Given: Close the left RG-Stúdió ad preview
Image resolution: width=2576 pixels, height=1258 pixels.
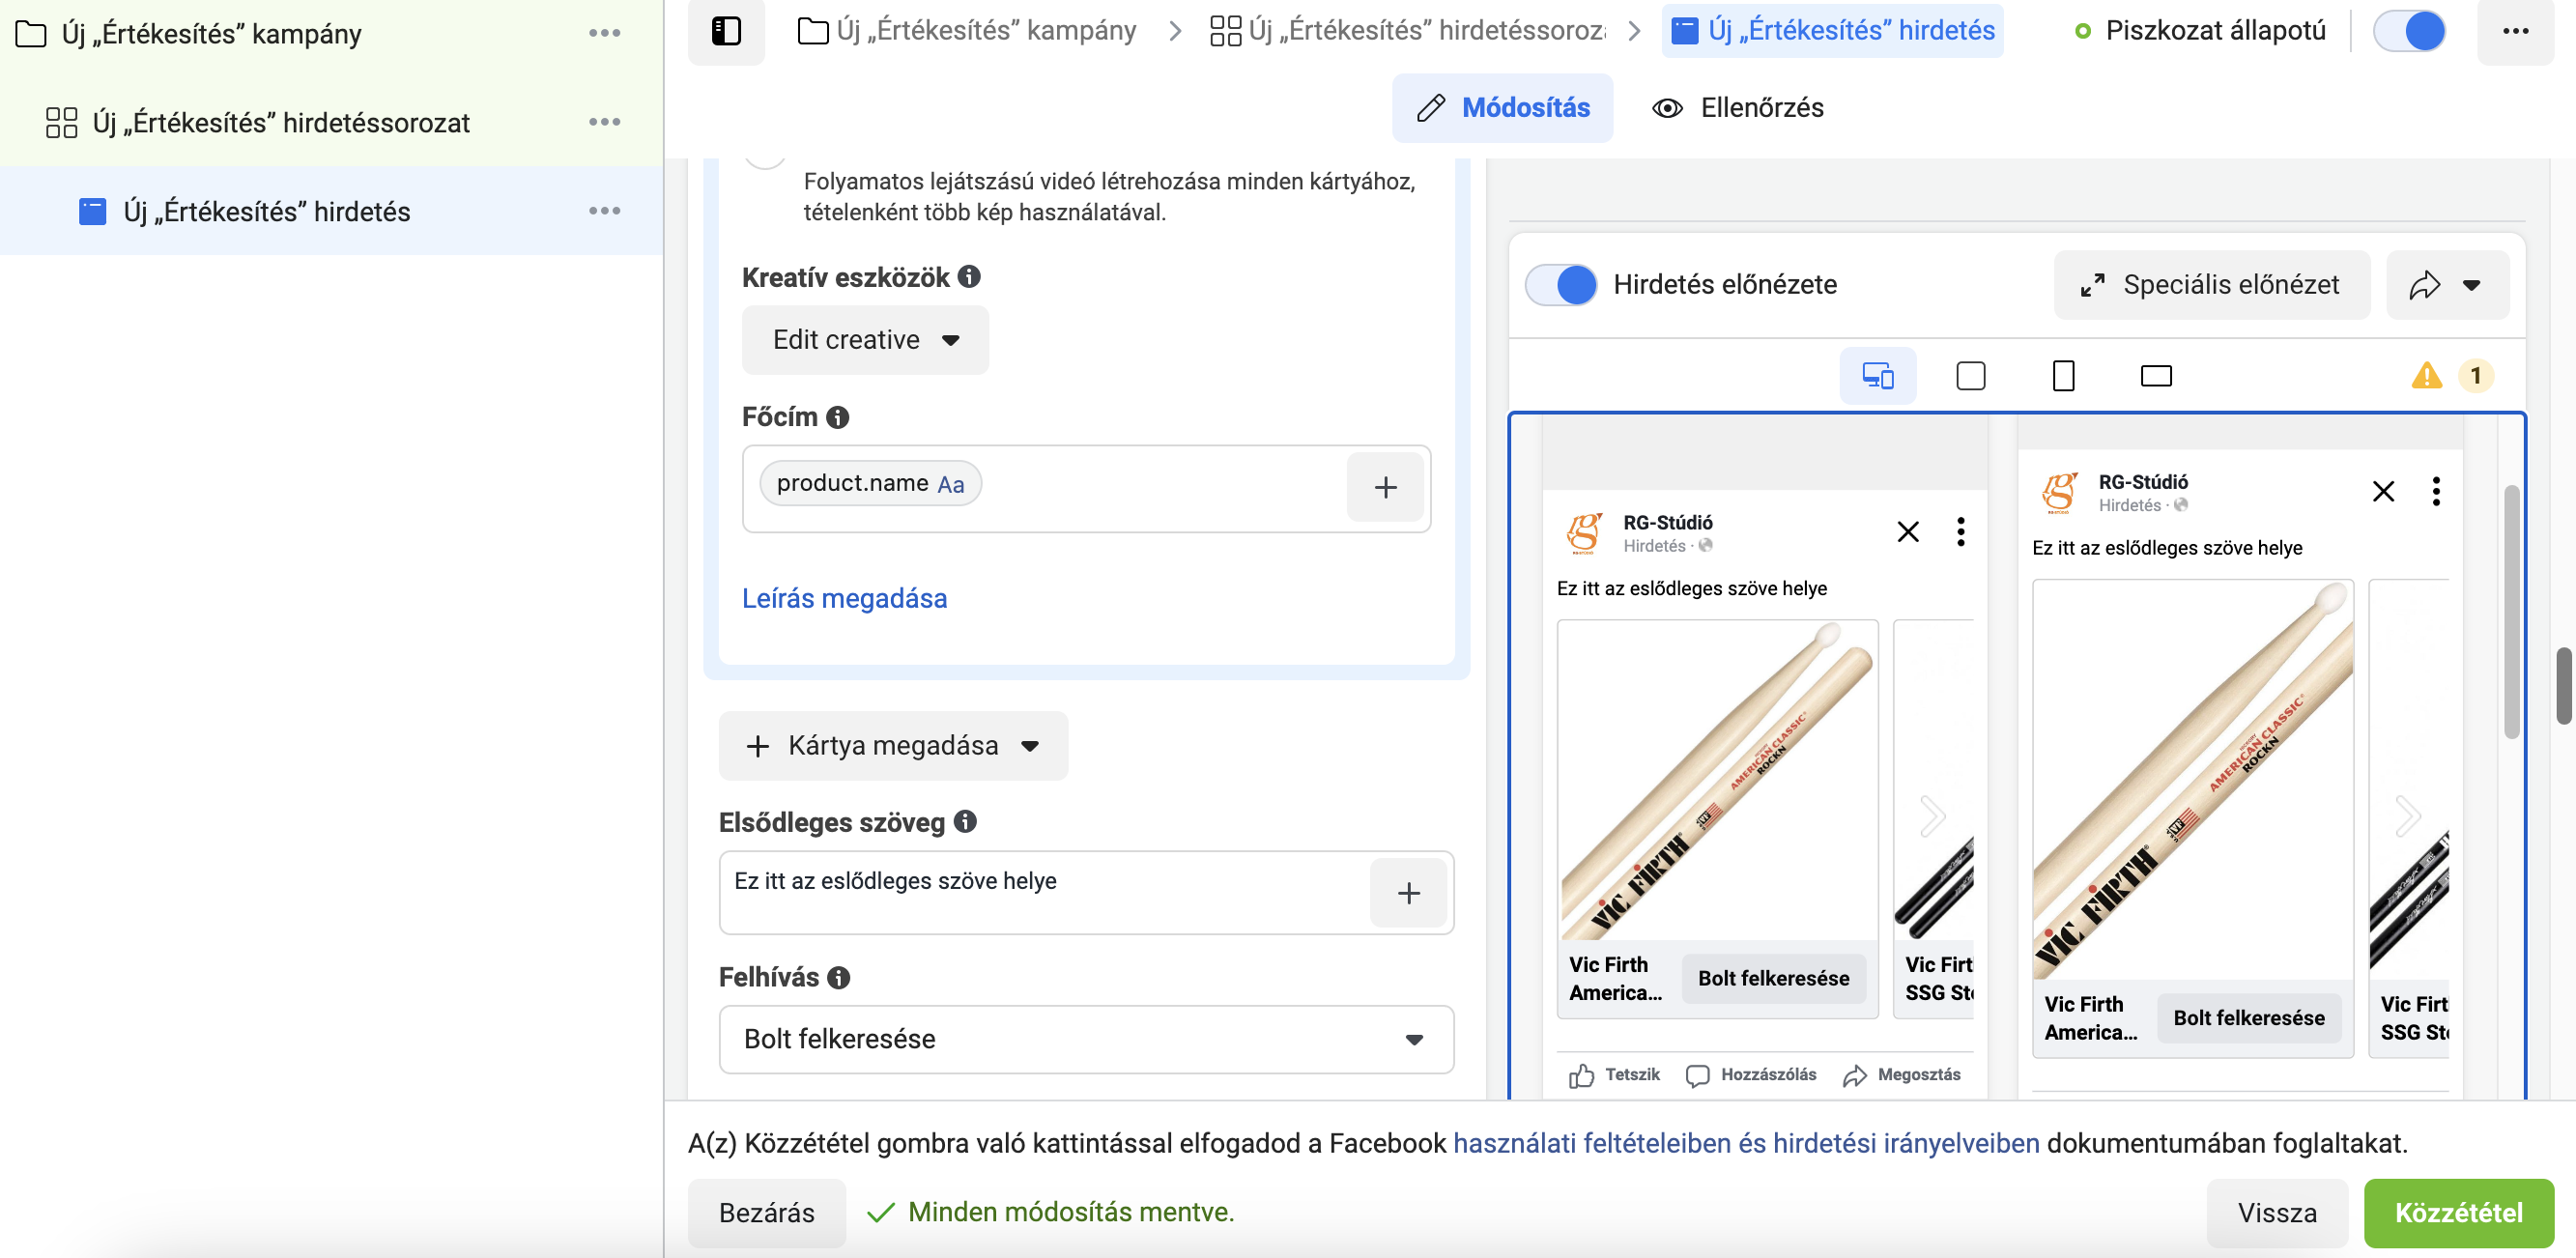Looking at the screenshot, I should (x=1908, y=532).
